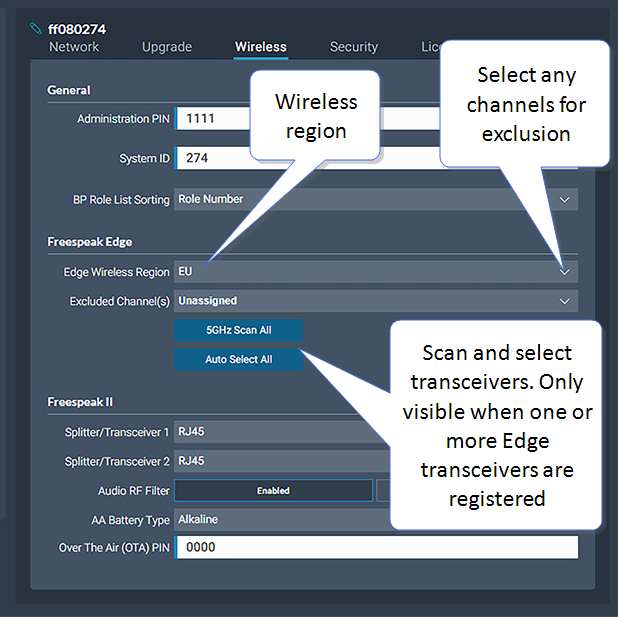Open the BP Role List Sorting dropdown
The width and height of the screenshot is (618, 617).
pyautogui.click(x=376, y=199)
